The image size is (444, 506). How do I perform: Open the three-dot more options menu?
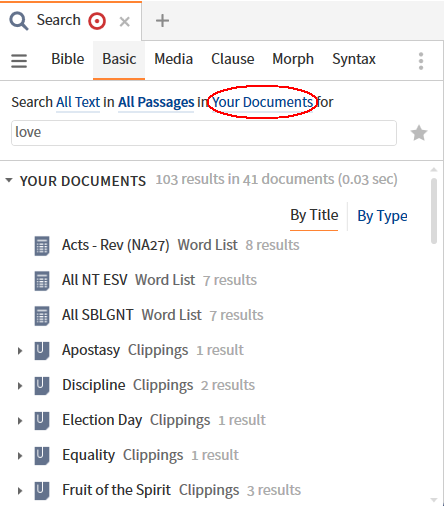tap(421, 61)
